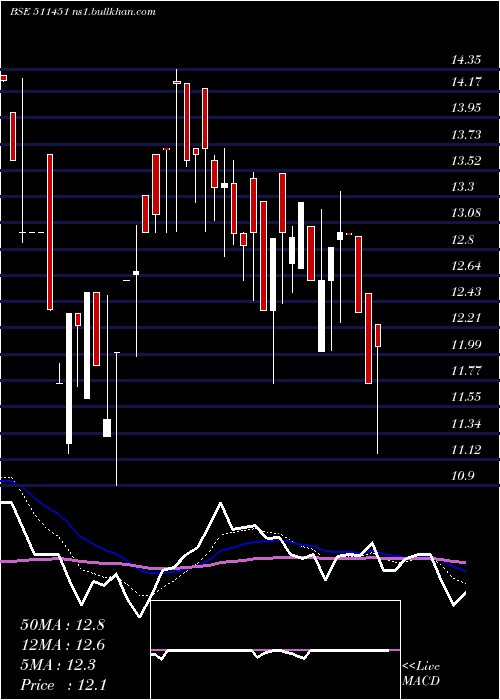Click the 5MA : 12.3 readout

58,665
